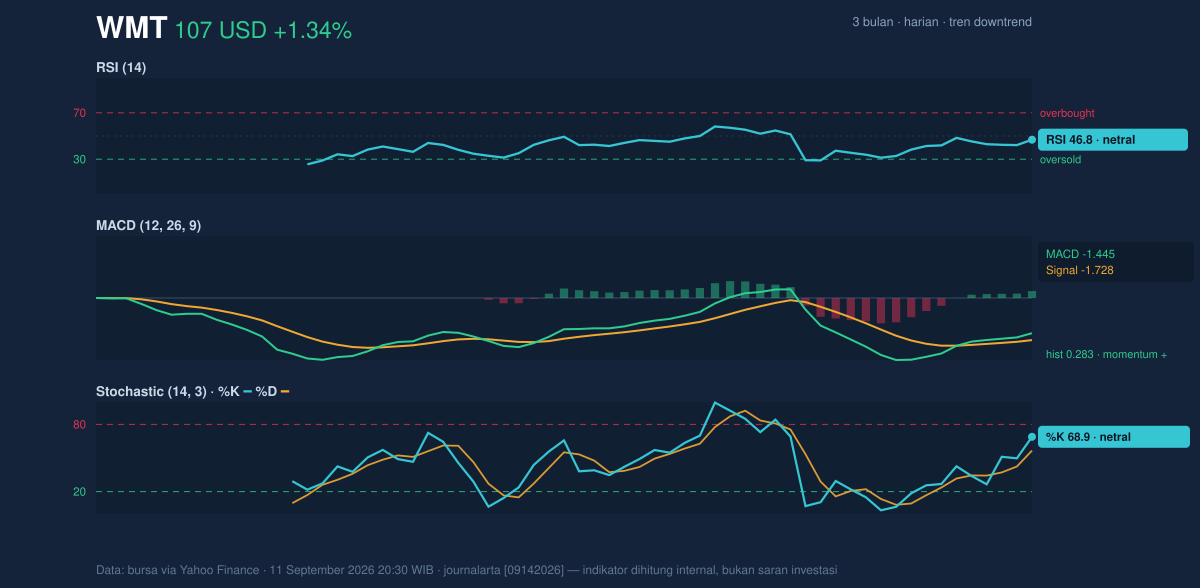The image size is (1200, 588).
Task: Click the overbought label
Action: coord(1067,113)
